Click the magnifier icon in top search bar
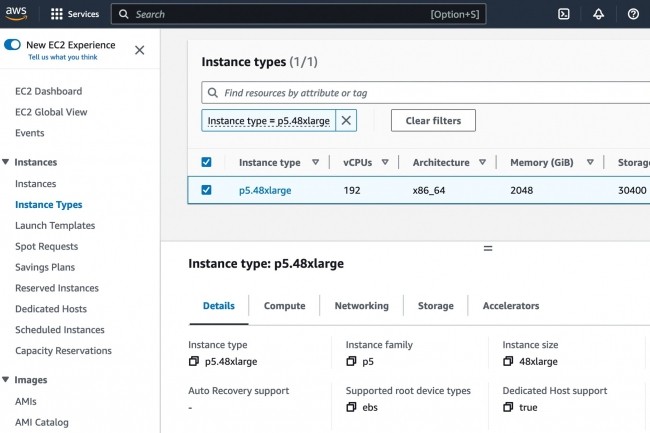The width and height of the screenshot is (650, 433). point(124,14)
